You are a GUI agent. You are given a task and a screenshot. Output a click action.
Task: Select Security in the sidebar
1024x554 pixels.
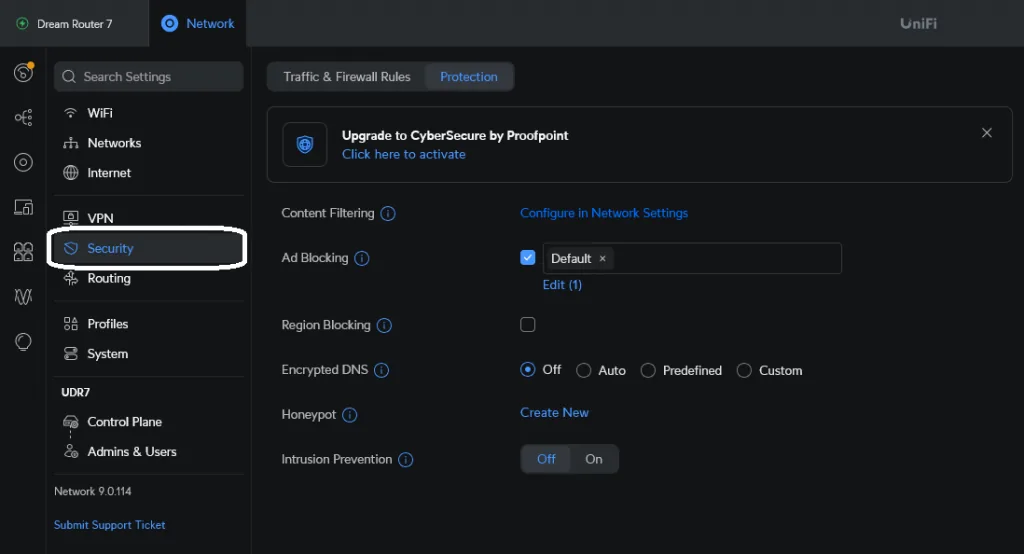(148, 248)
